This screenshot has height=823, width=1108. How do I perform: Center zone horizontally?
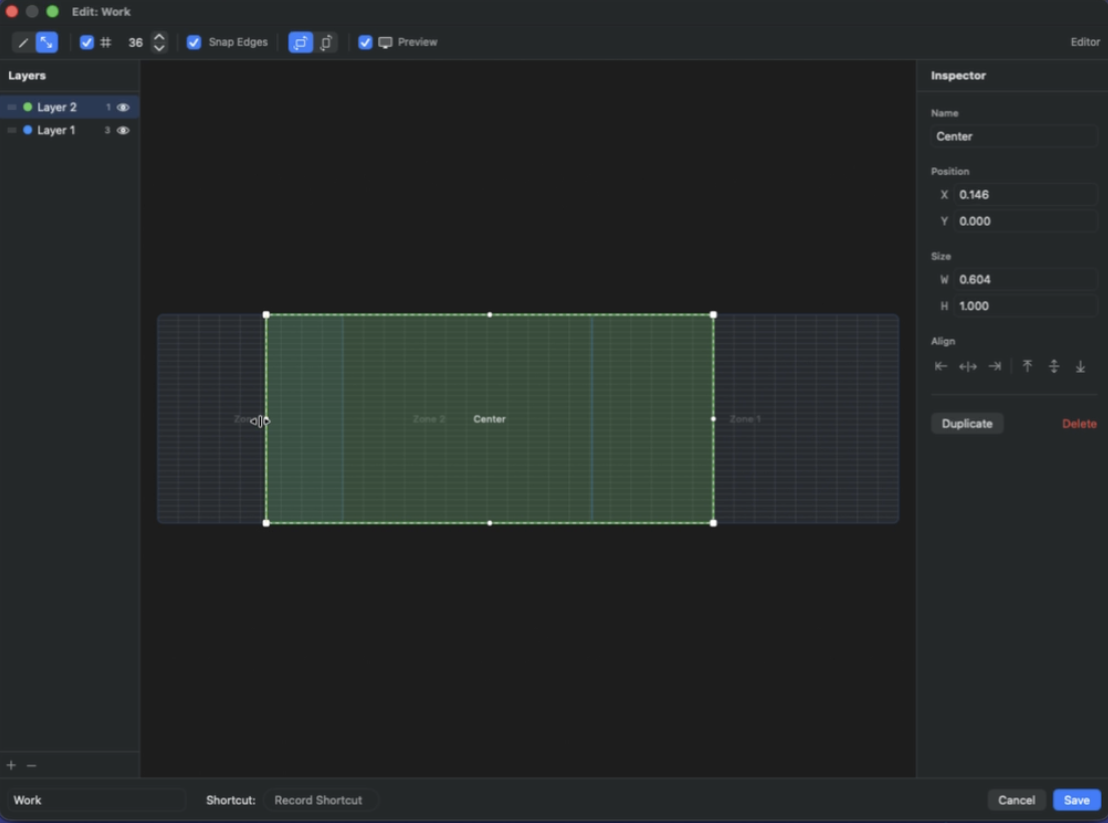click(x=967, y=367)
